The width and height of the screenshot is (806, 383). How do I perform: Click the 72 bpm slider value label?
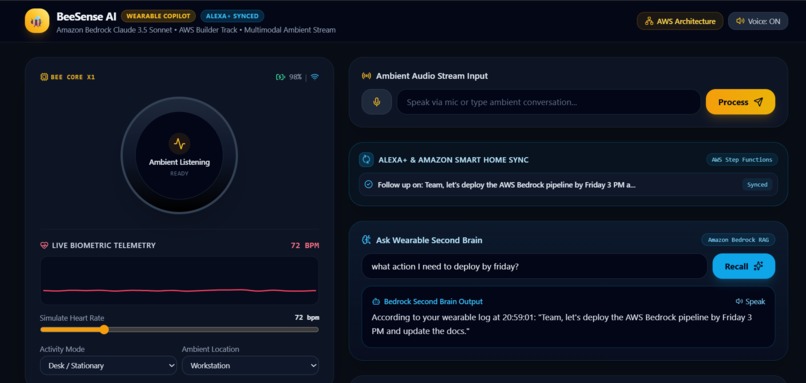pos(307,318)
